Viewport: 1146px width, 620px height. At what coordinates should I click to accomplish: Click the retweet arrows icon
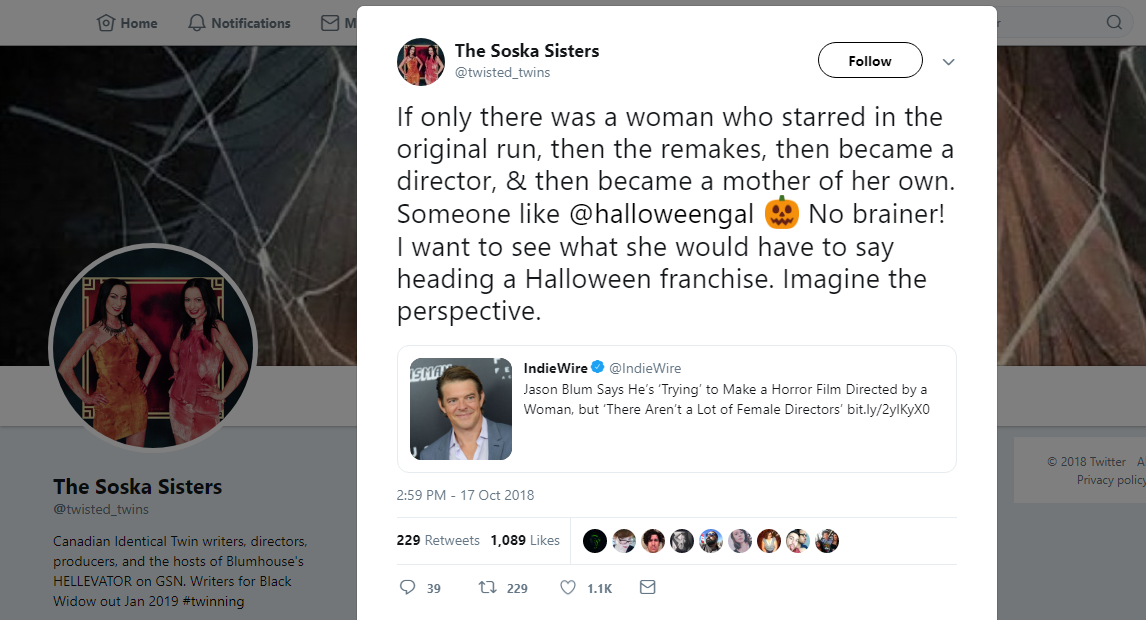click(488, 588)
